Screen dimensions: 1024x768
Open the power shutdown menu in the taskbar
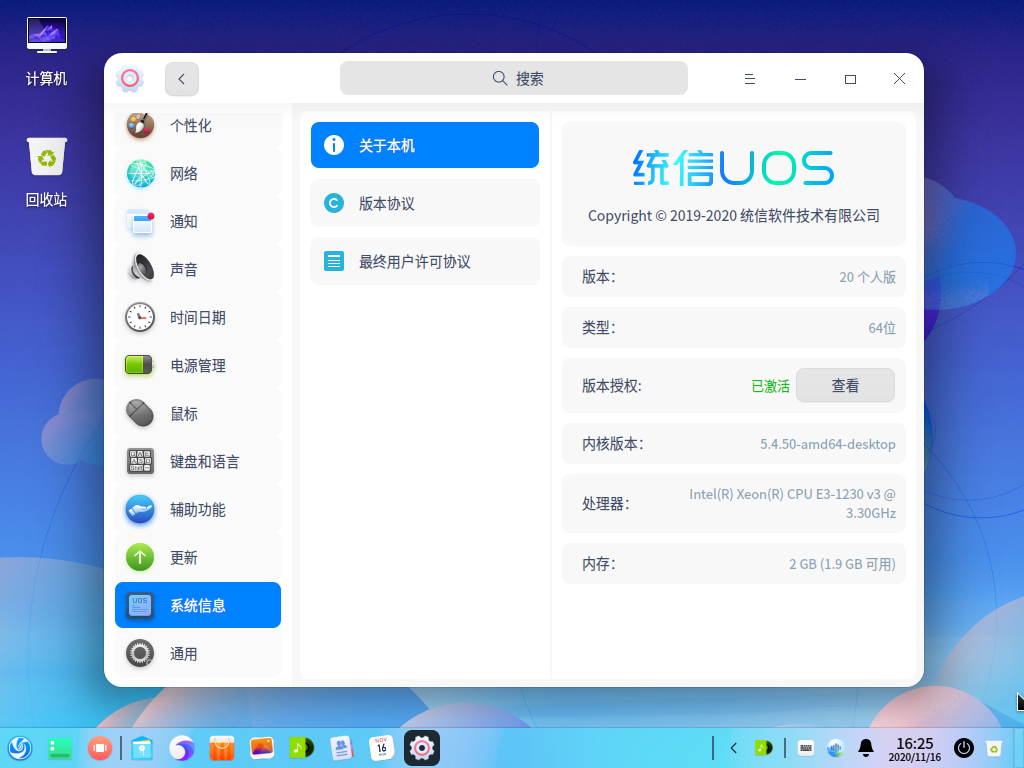coord(964,748)
